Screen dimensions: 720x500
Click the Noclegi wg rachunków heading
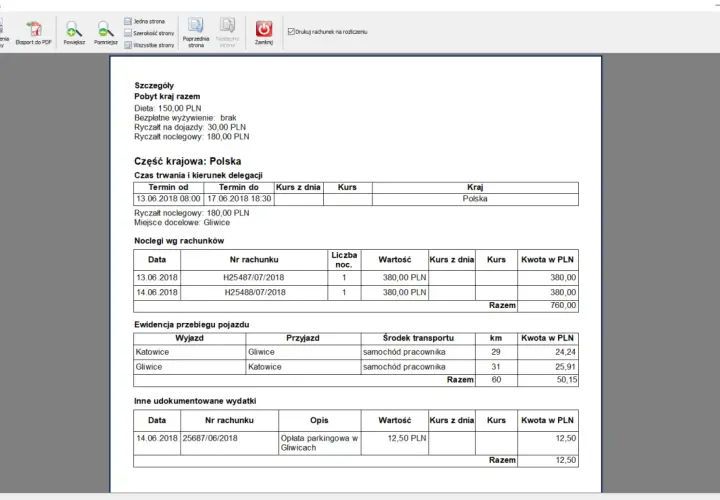pos(179,241)
